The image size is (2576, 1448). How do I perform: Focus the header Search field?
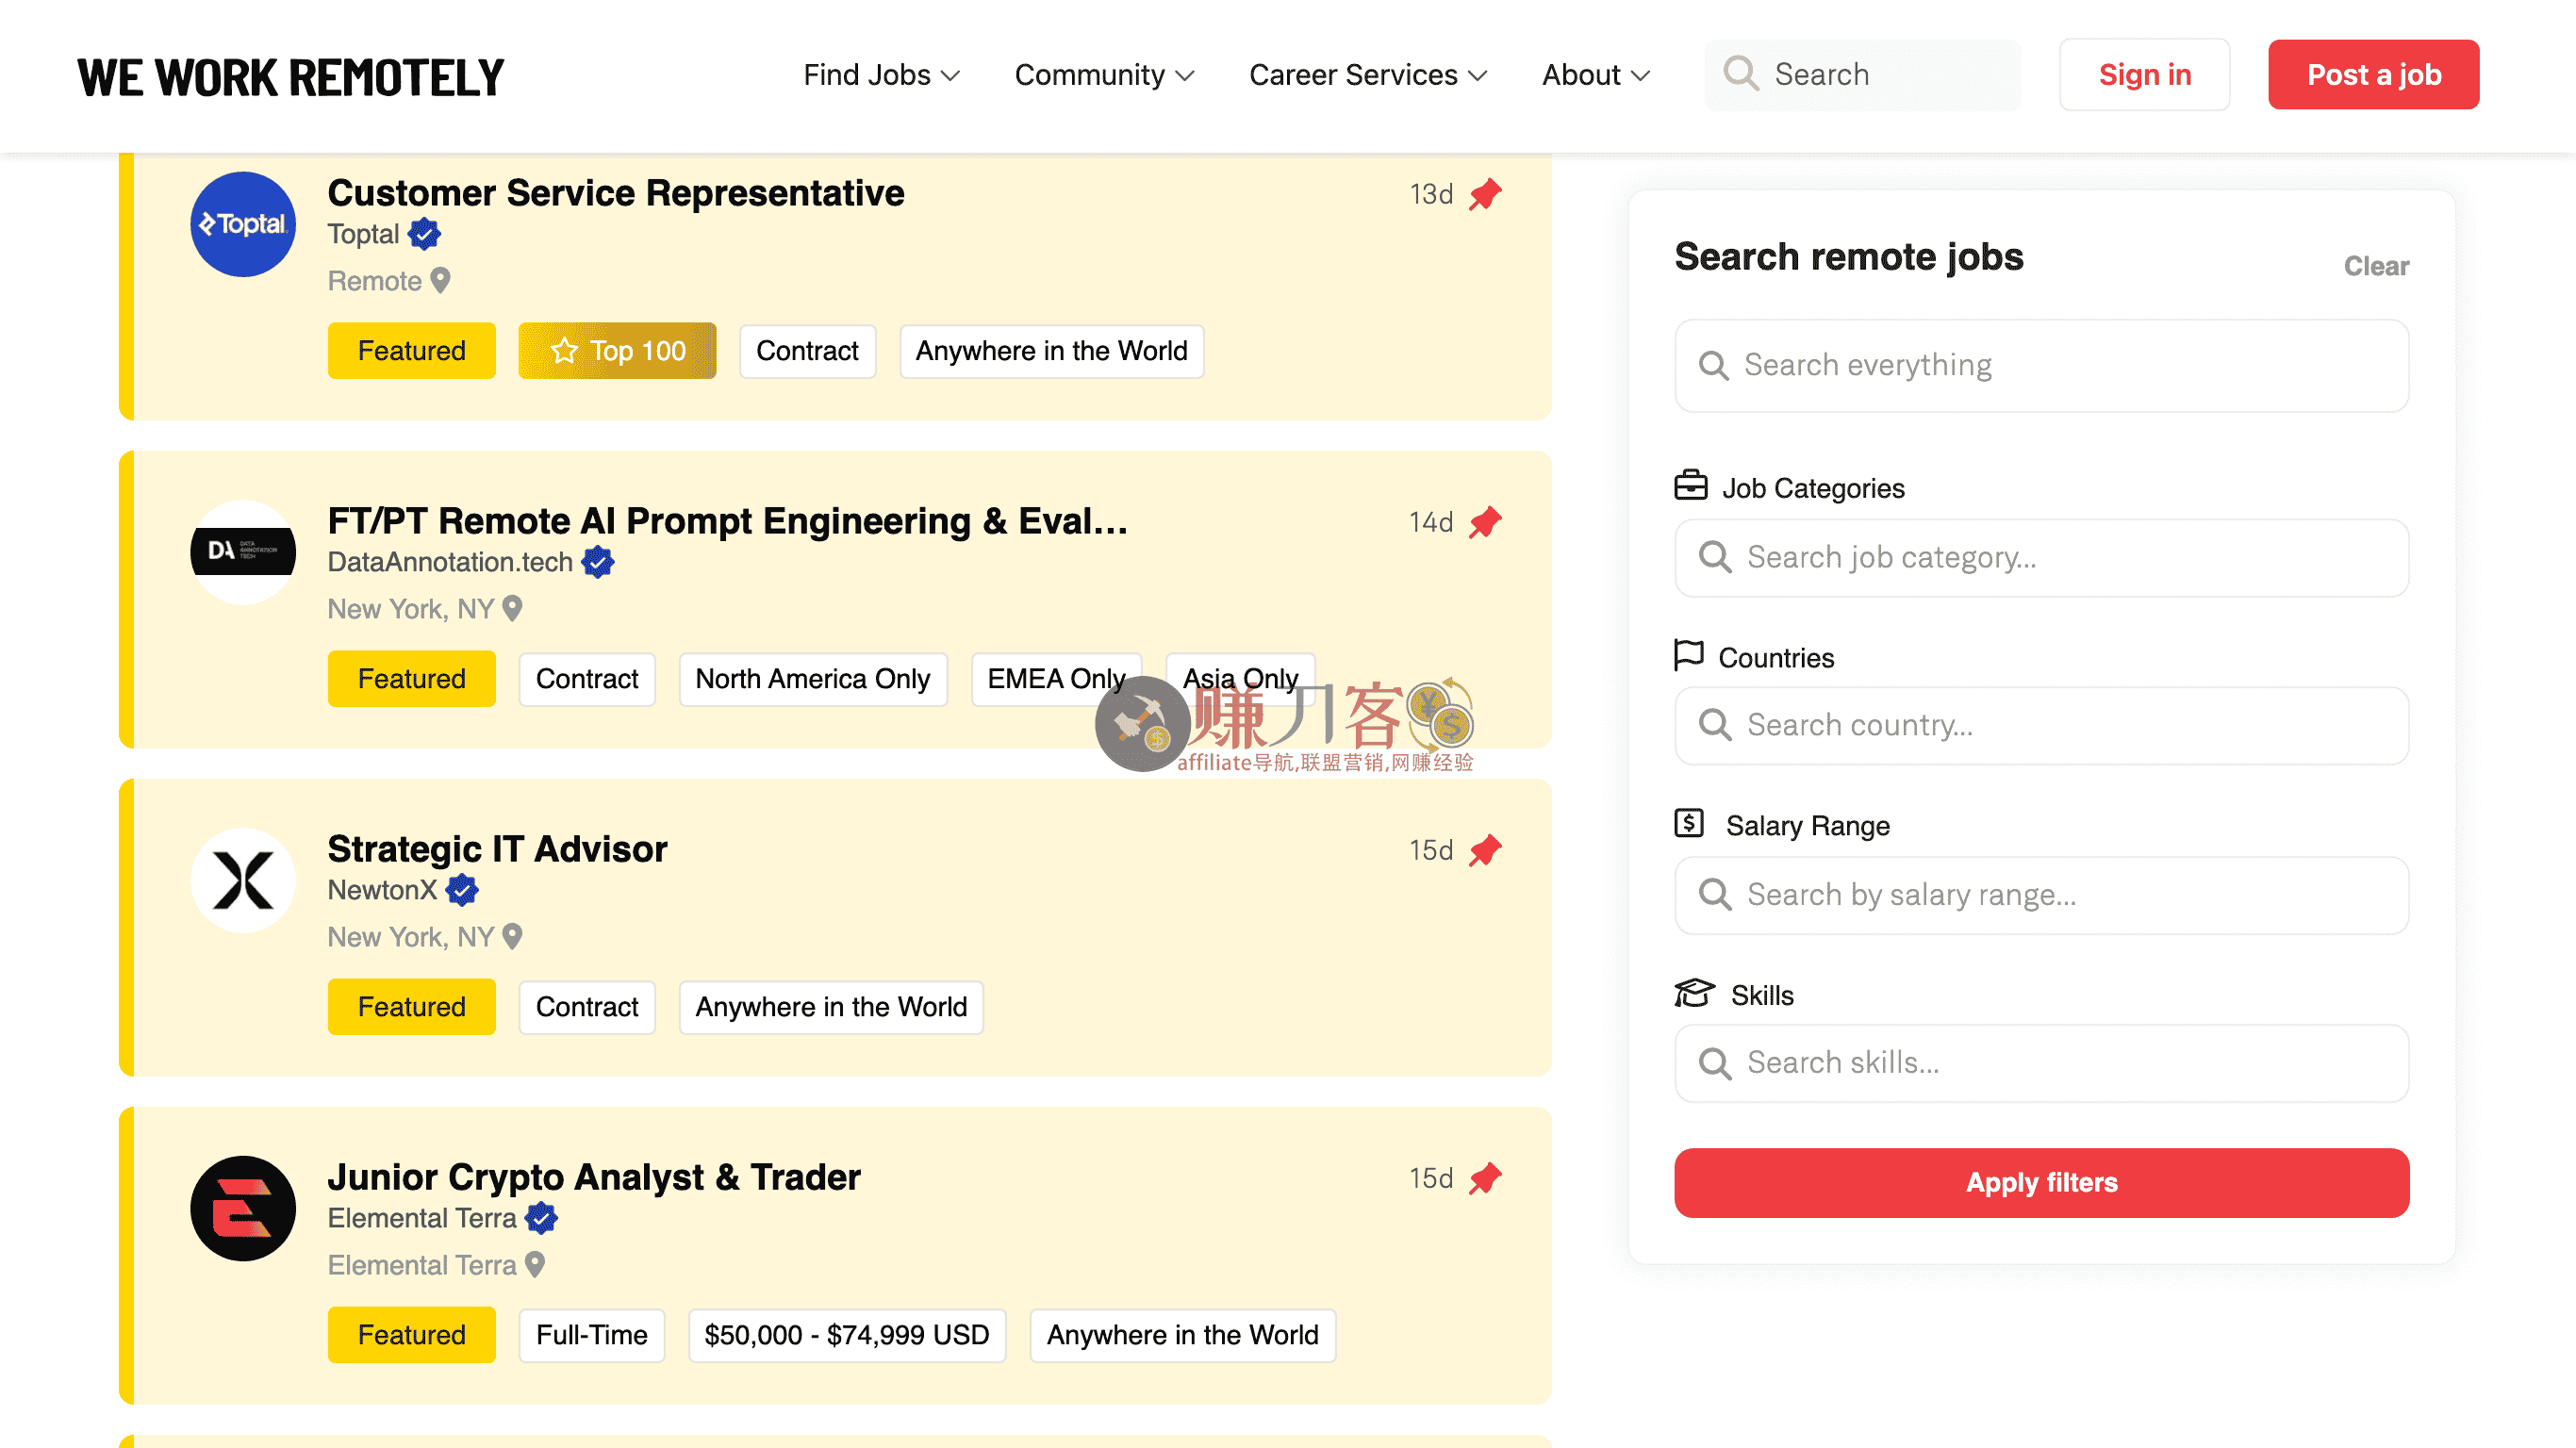[1863, 75]
